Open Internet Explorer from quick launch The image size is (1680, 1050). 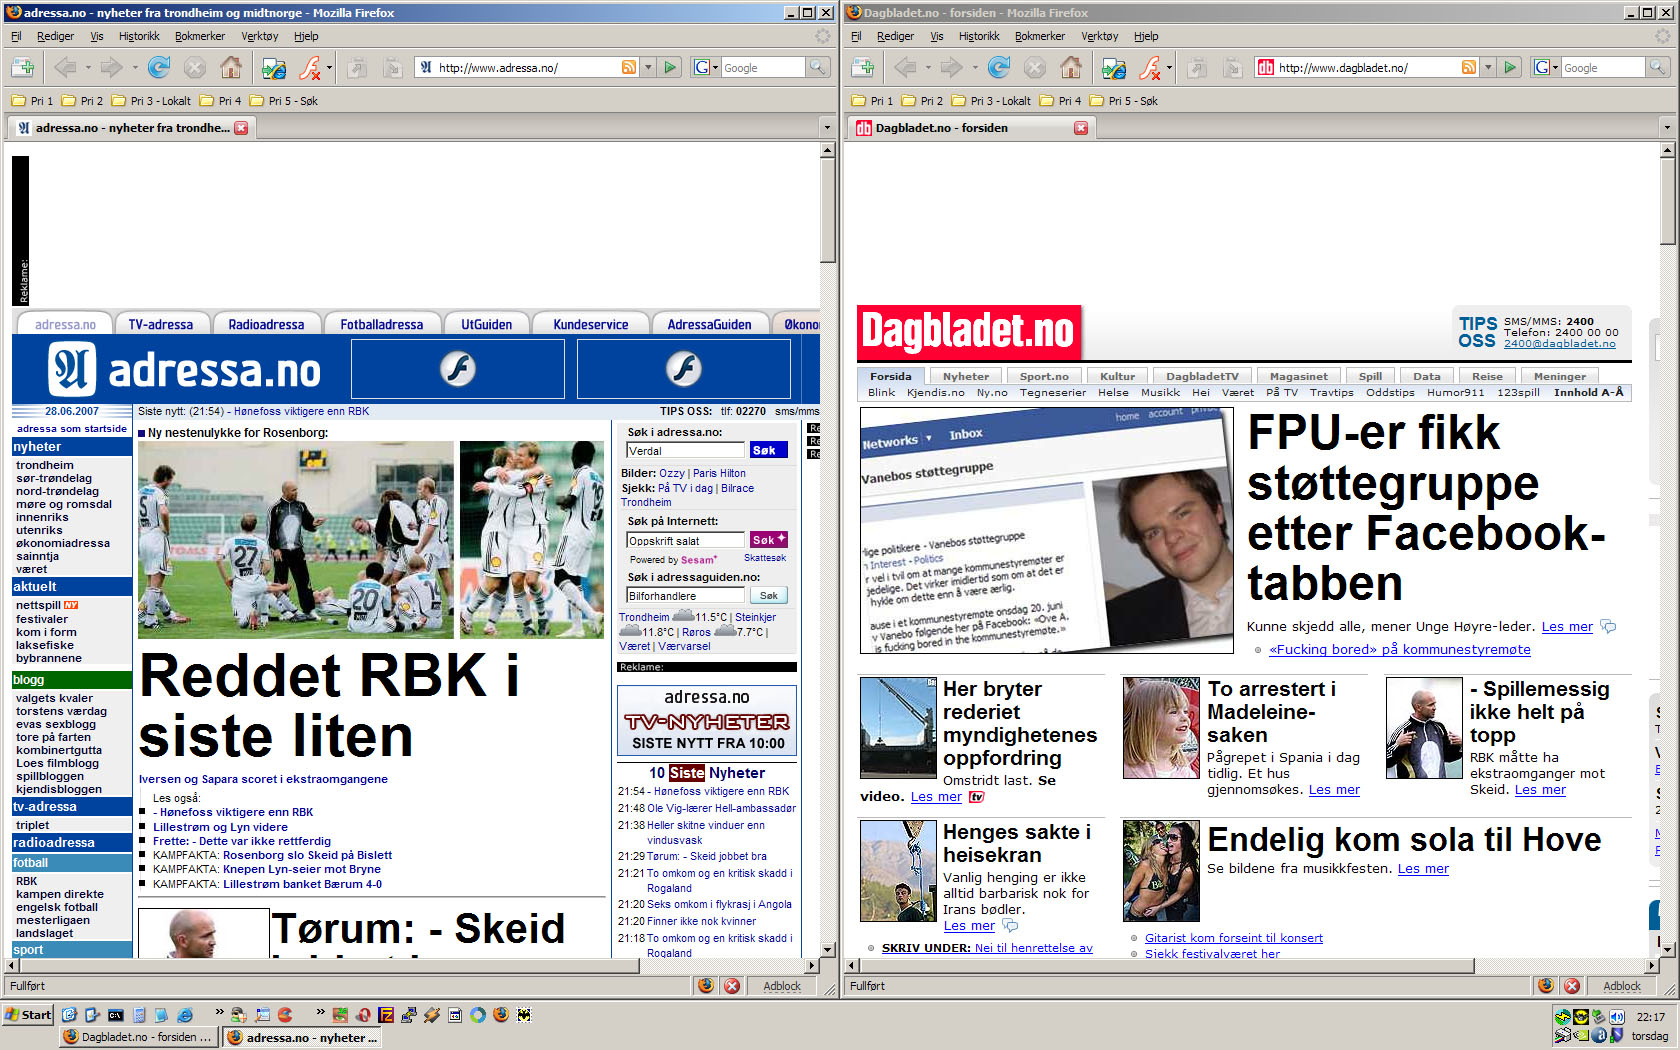click(x=185, y=1015)
